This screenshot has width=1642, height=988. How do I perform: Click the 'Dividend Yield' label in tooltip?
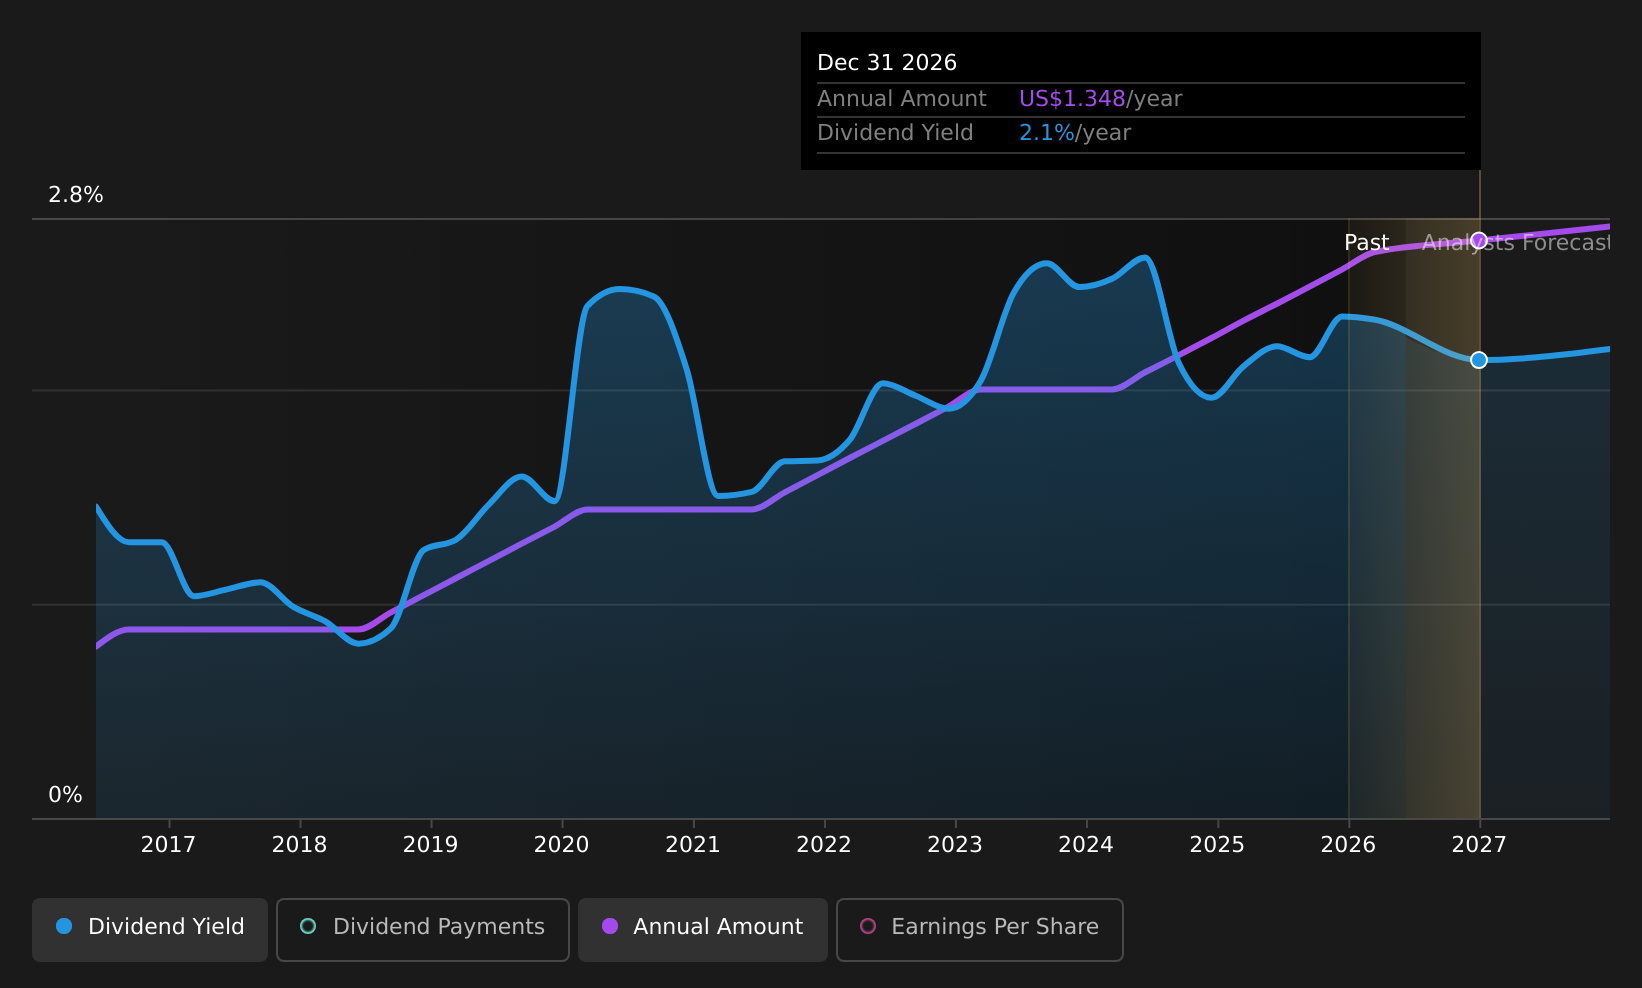[x=895, y=133]
